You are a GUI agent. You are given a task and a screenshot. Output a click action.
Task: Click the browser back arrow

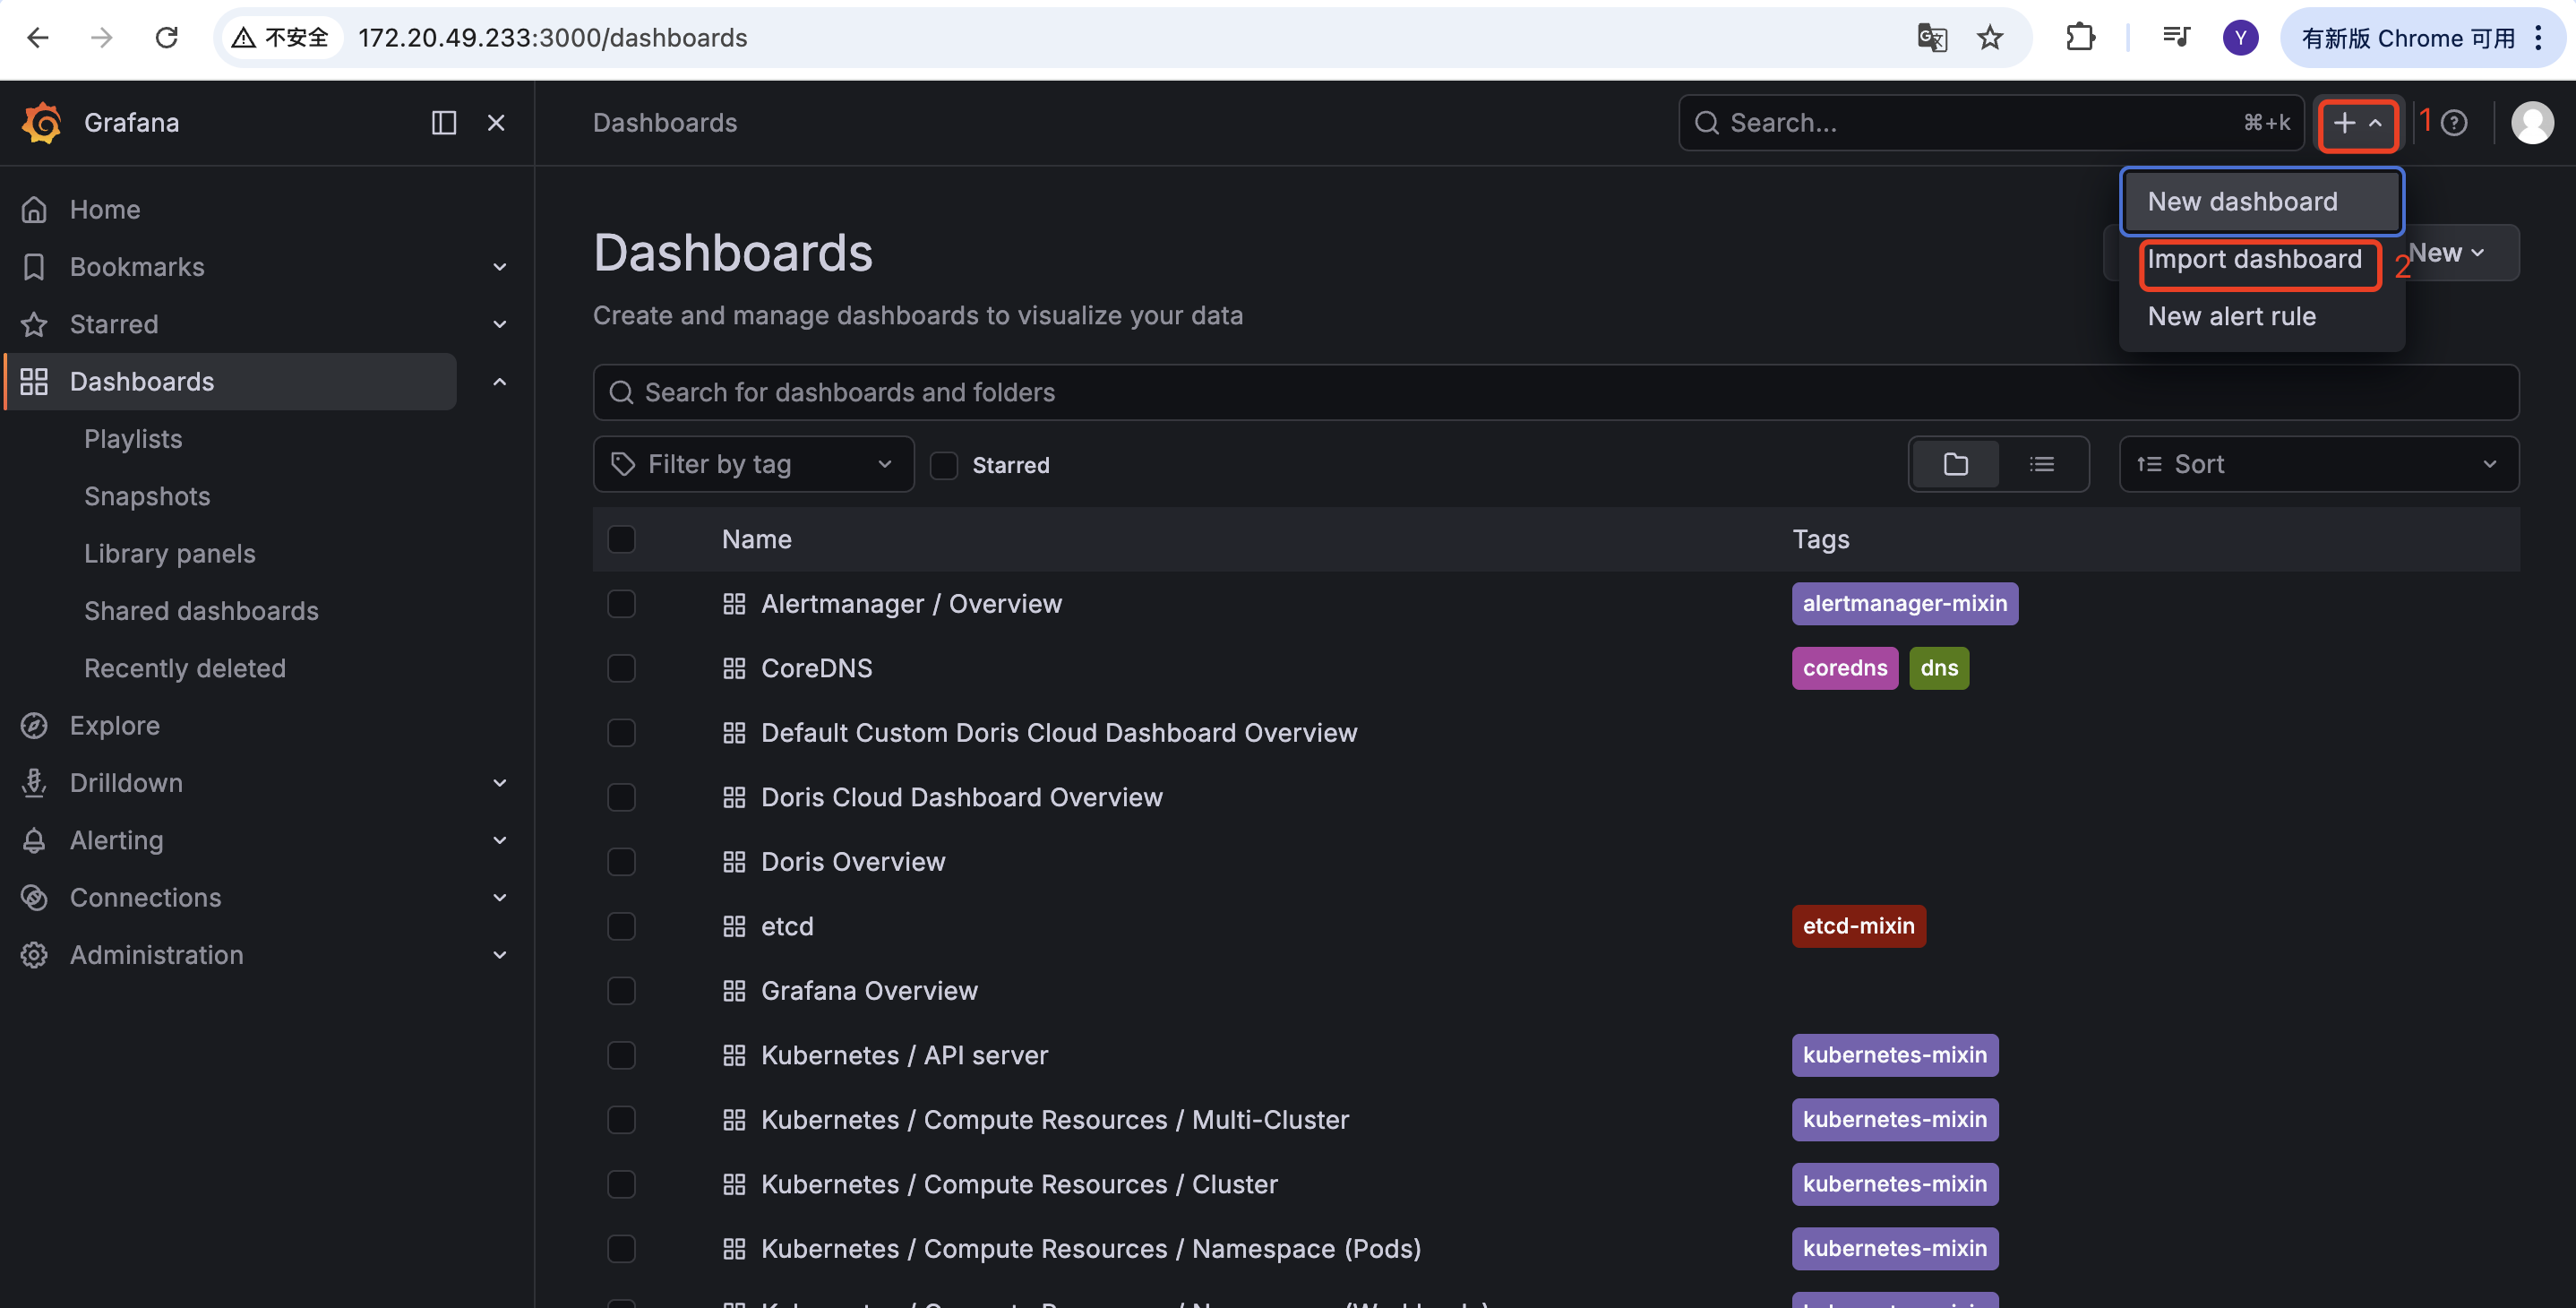pyautogui.click(x=38, y=38)
